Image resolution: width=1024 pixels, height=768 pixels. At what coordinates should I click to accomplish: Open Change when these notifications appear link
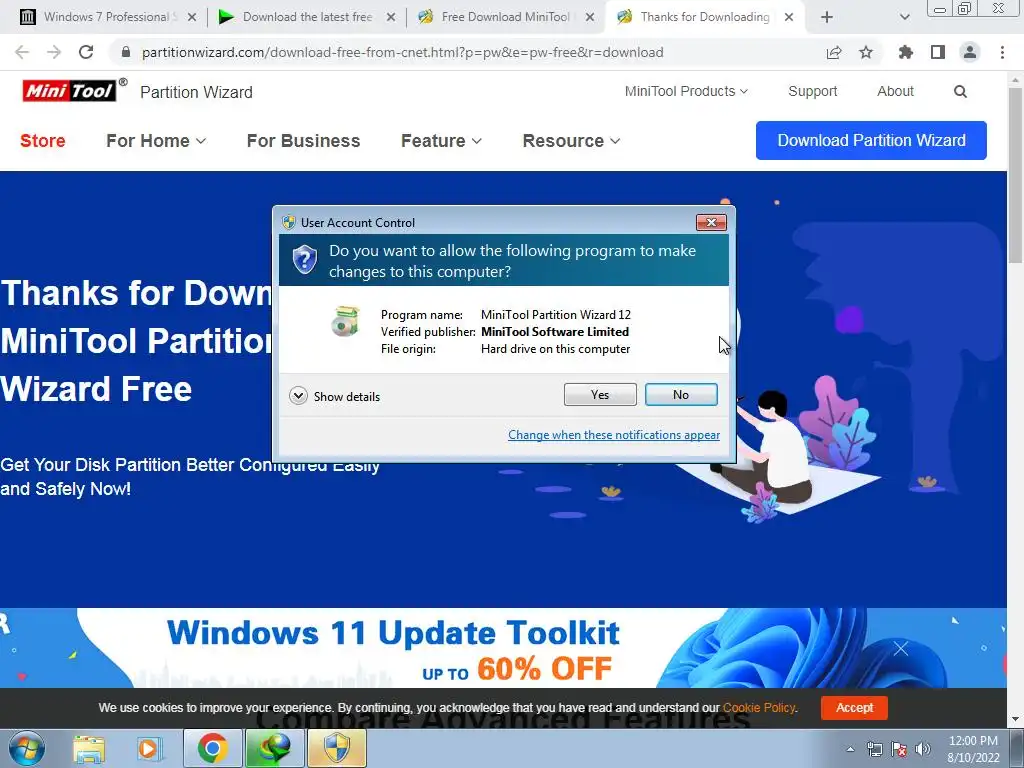click(x=614, y=435)
